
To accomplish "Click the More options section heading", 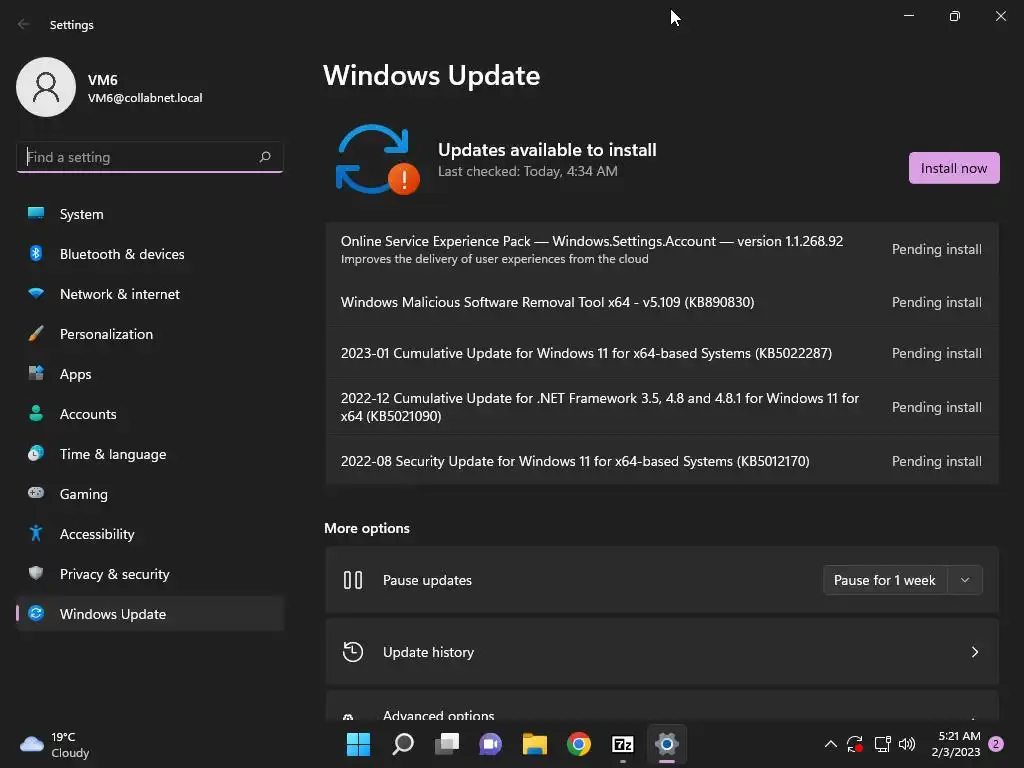I will point(367,528).
